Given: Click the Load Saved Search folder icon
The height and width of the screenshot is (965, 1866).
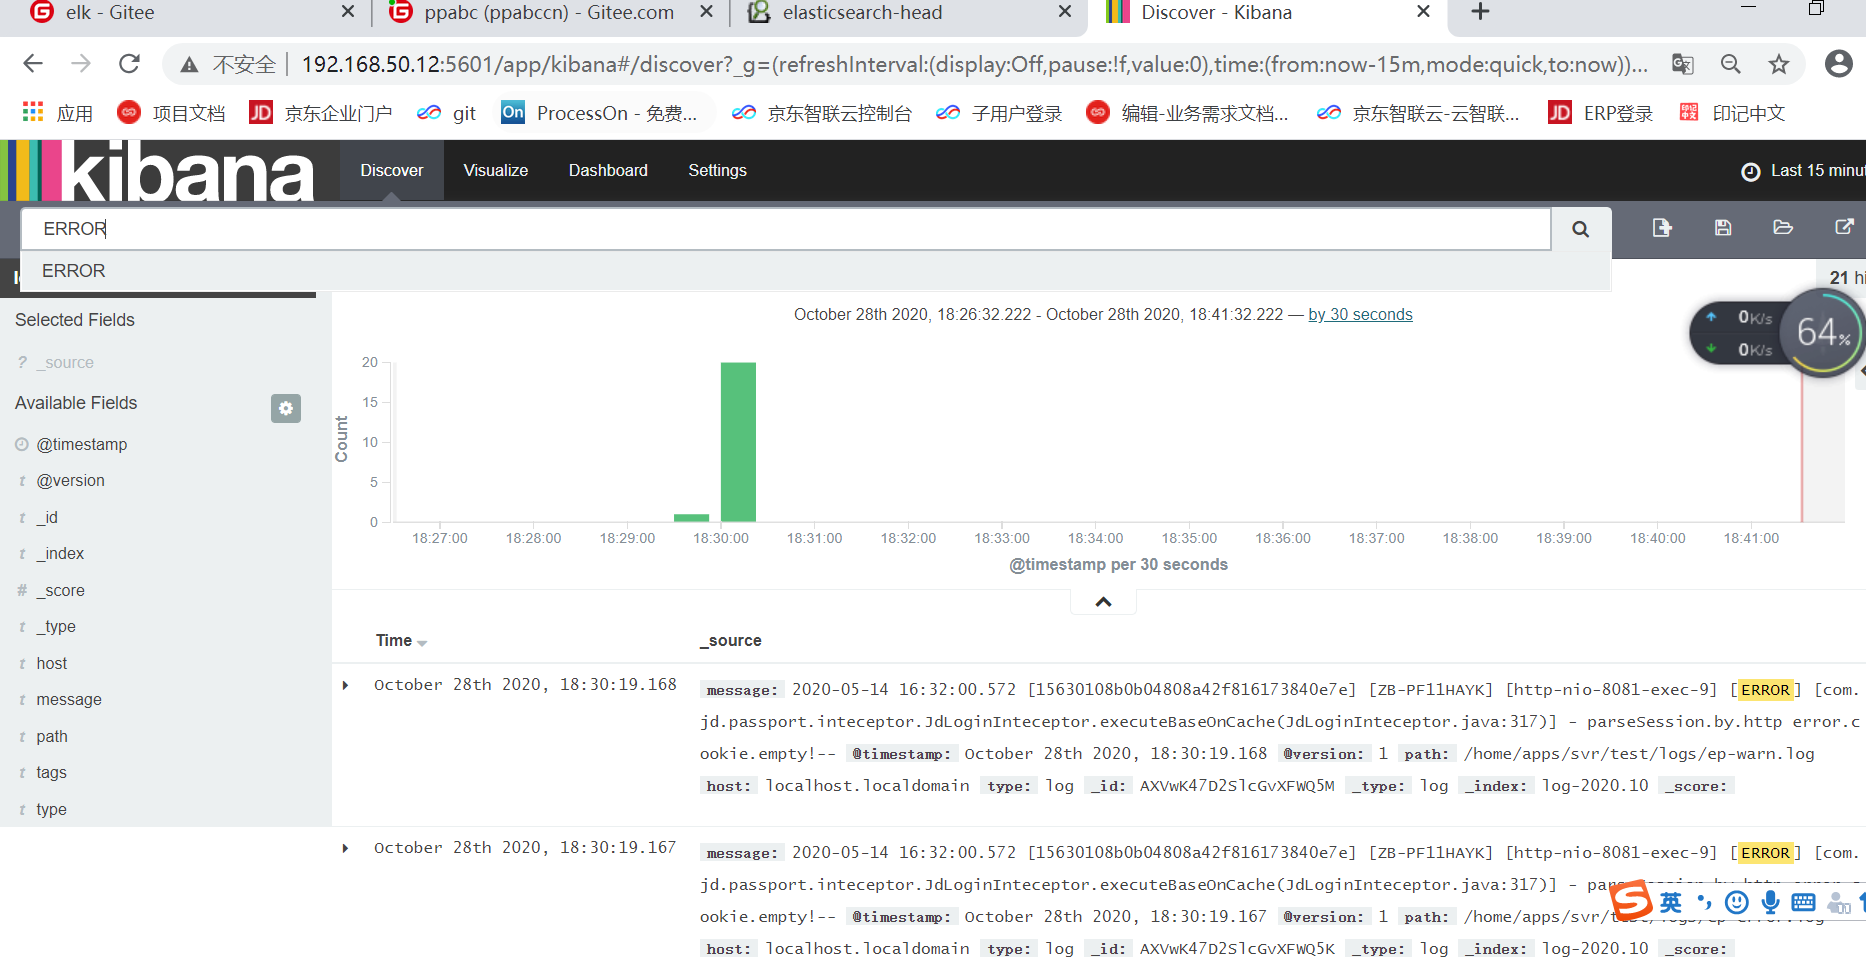Looking at the screenshot, I should coord(1783,228).
